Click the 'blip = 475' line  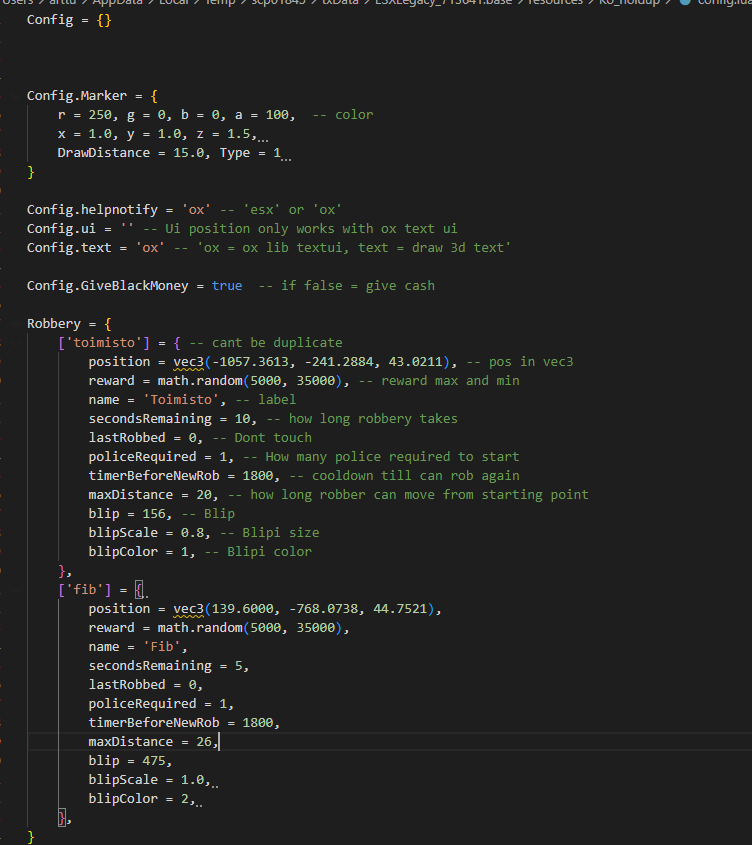tap(130, 761)
